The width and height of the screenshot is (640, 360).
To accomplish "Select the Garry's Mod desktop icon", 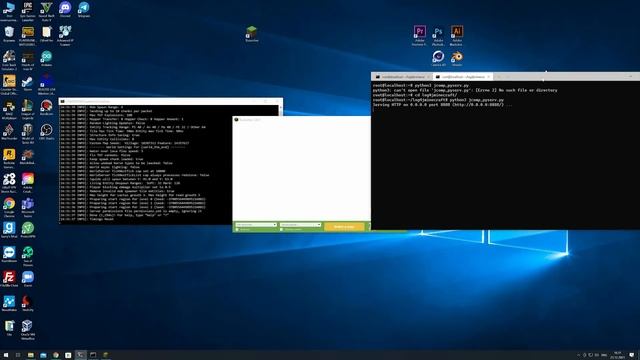I will coord(9,230).
